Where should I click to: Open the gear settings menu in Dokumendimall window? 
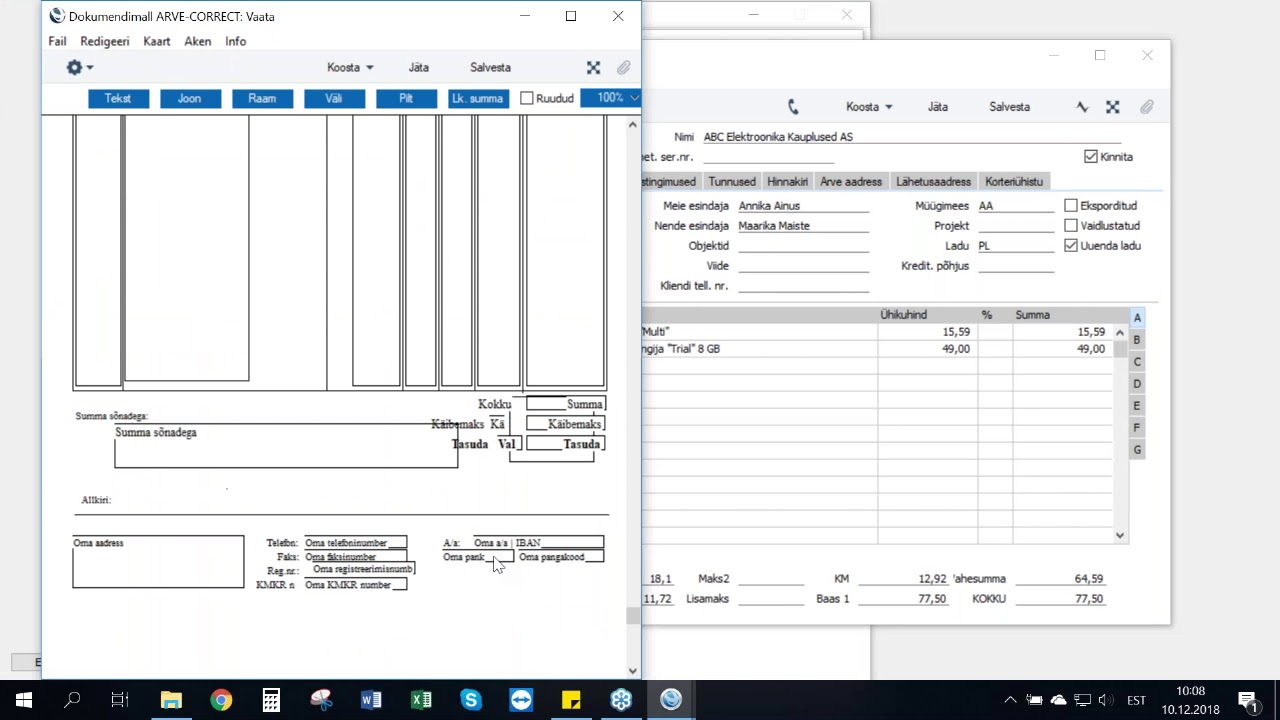(78, 67)
